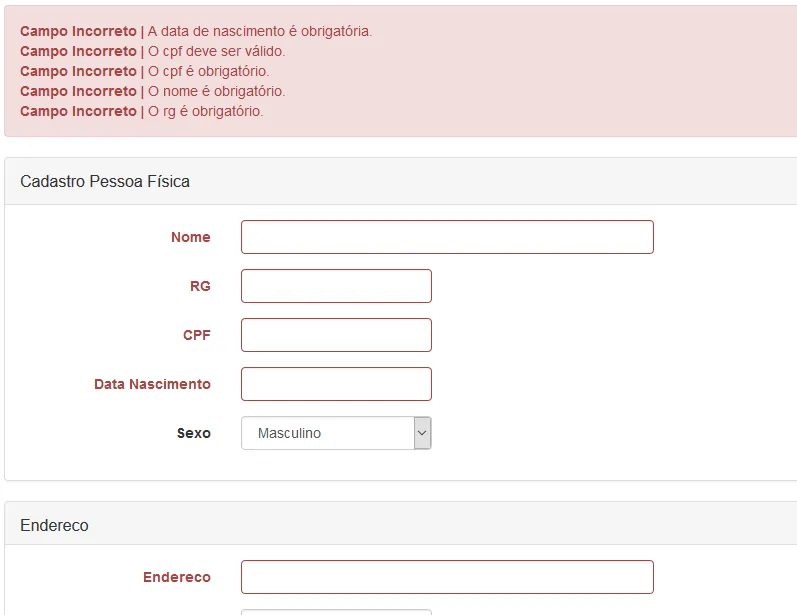Click the red Nome field label
The height and width of the screenshot is (615, 797).
[190, 237]
